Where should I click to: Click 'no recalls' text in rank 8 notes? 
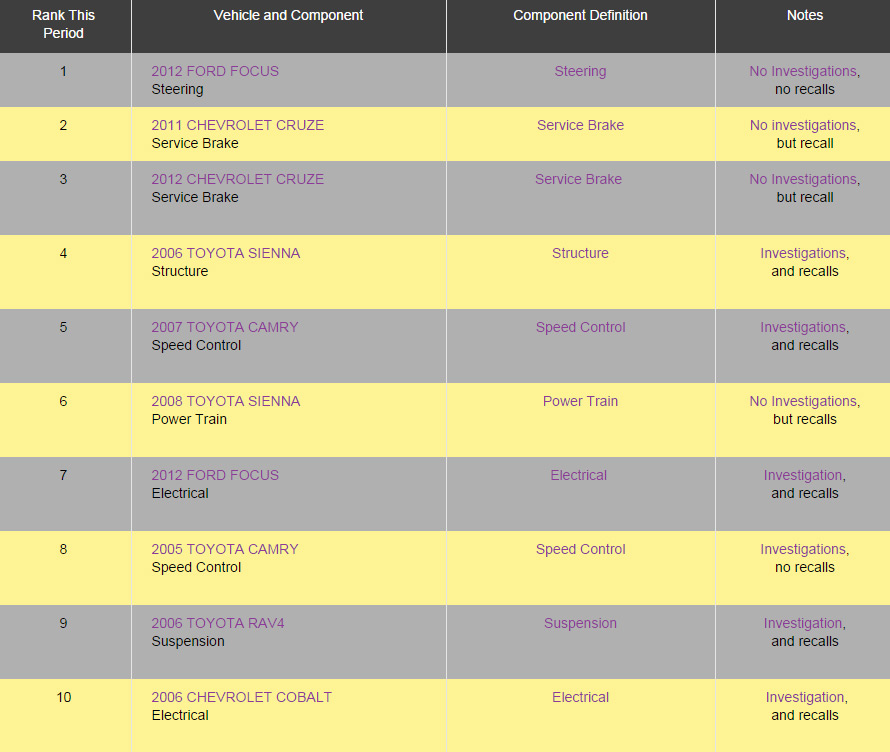pyautogui.click(x=804, y=568)
